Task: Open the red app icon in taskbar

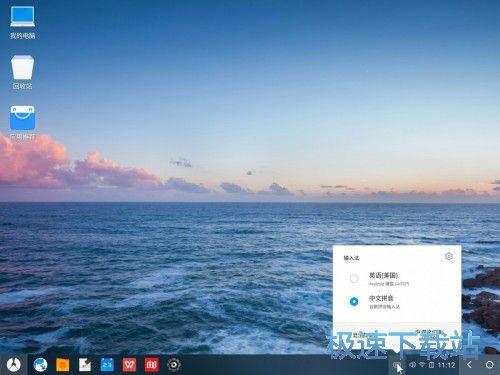Action: click(151, 365)
